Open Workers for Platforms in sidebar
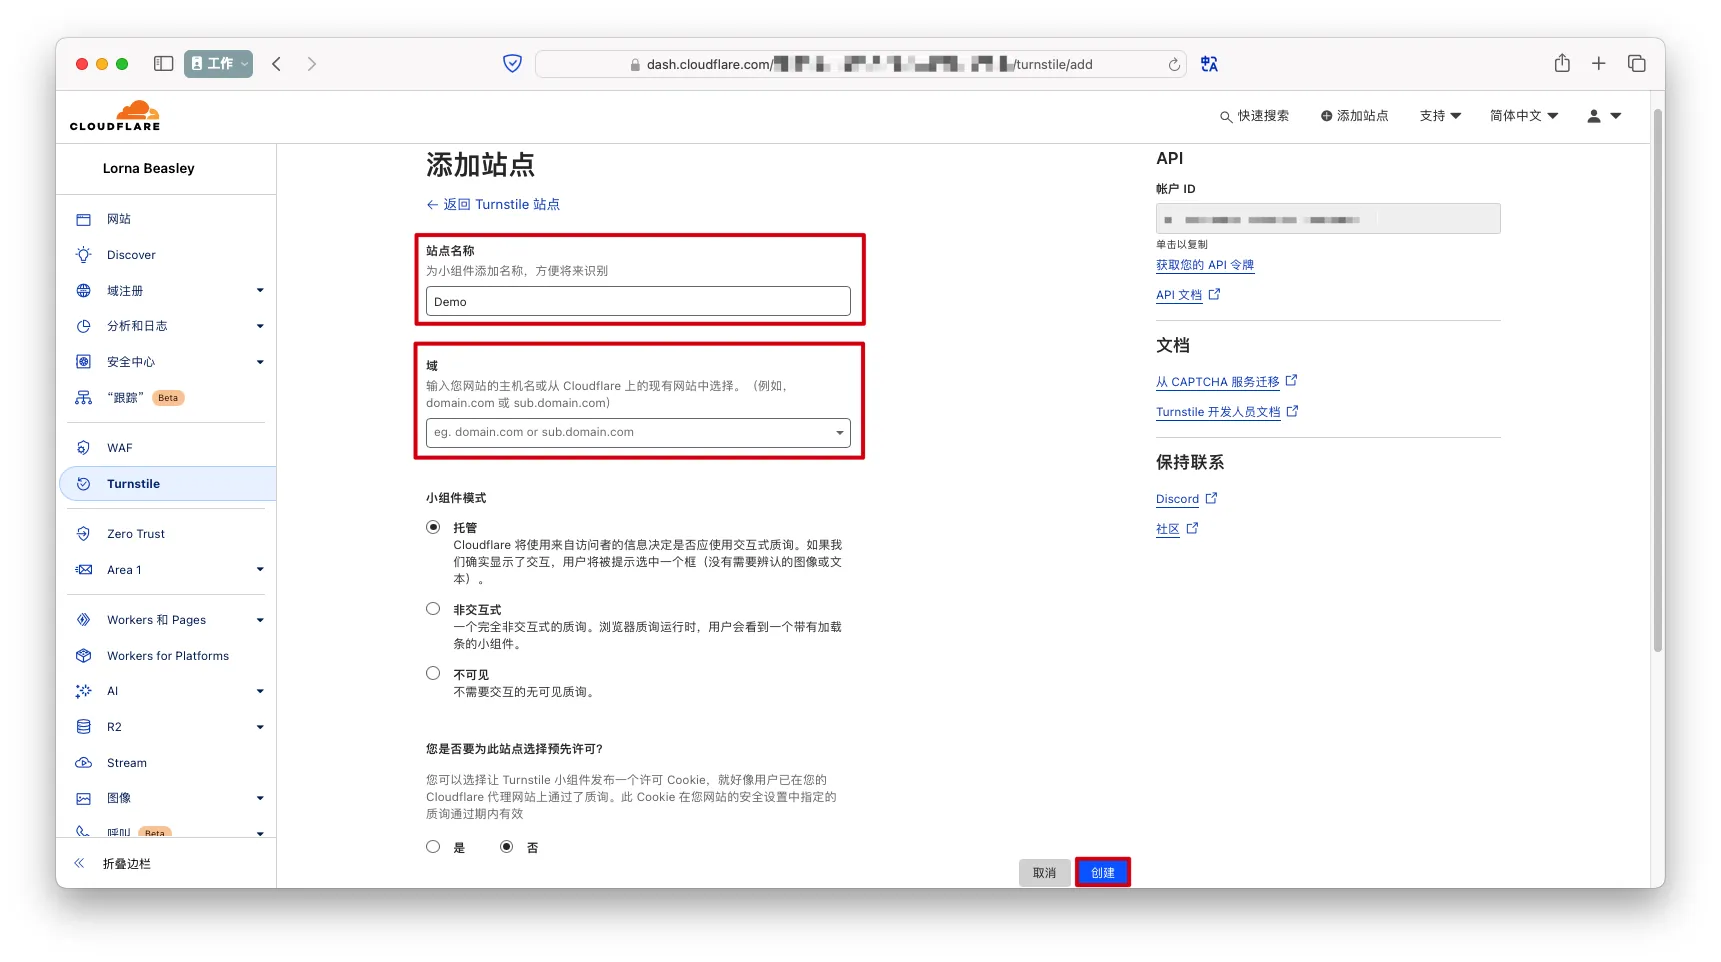This screenshot has height=962, width=1721. click(168, 656)
